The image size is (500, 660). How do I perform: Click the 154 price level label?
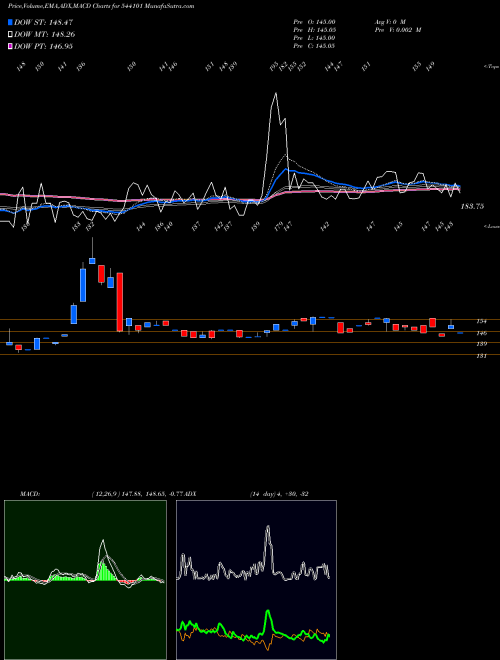[481, 321]
